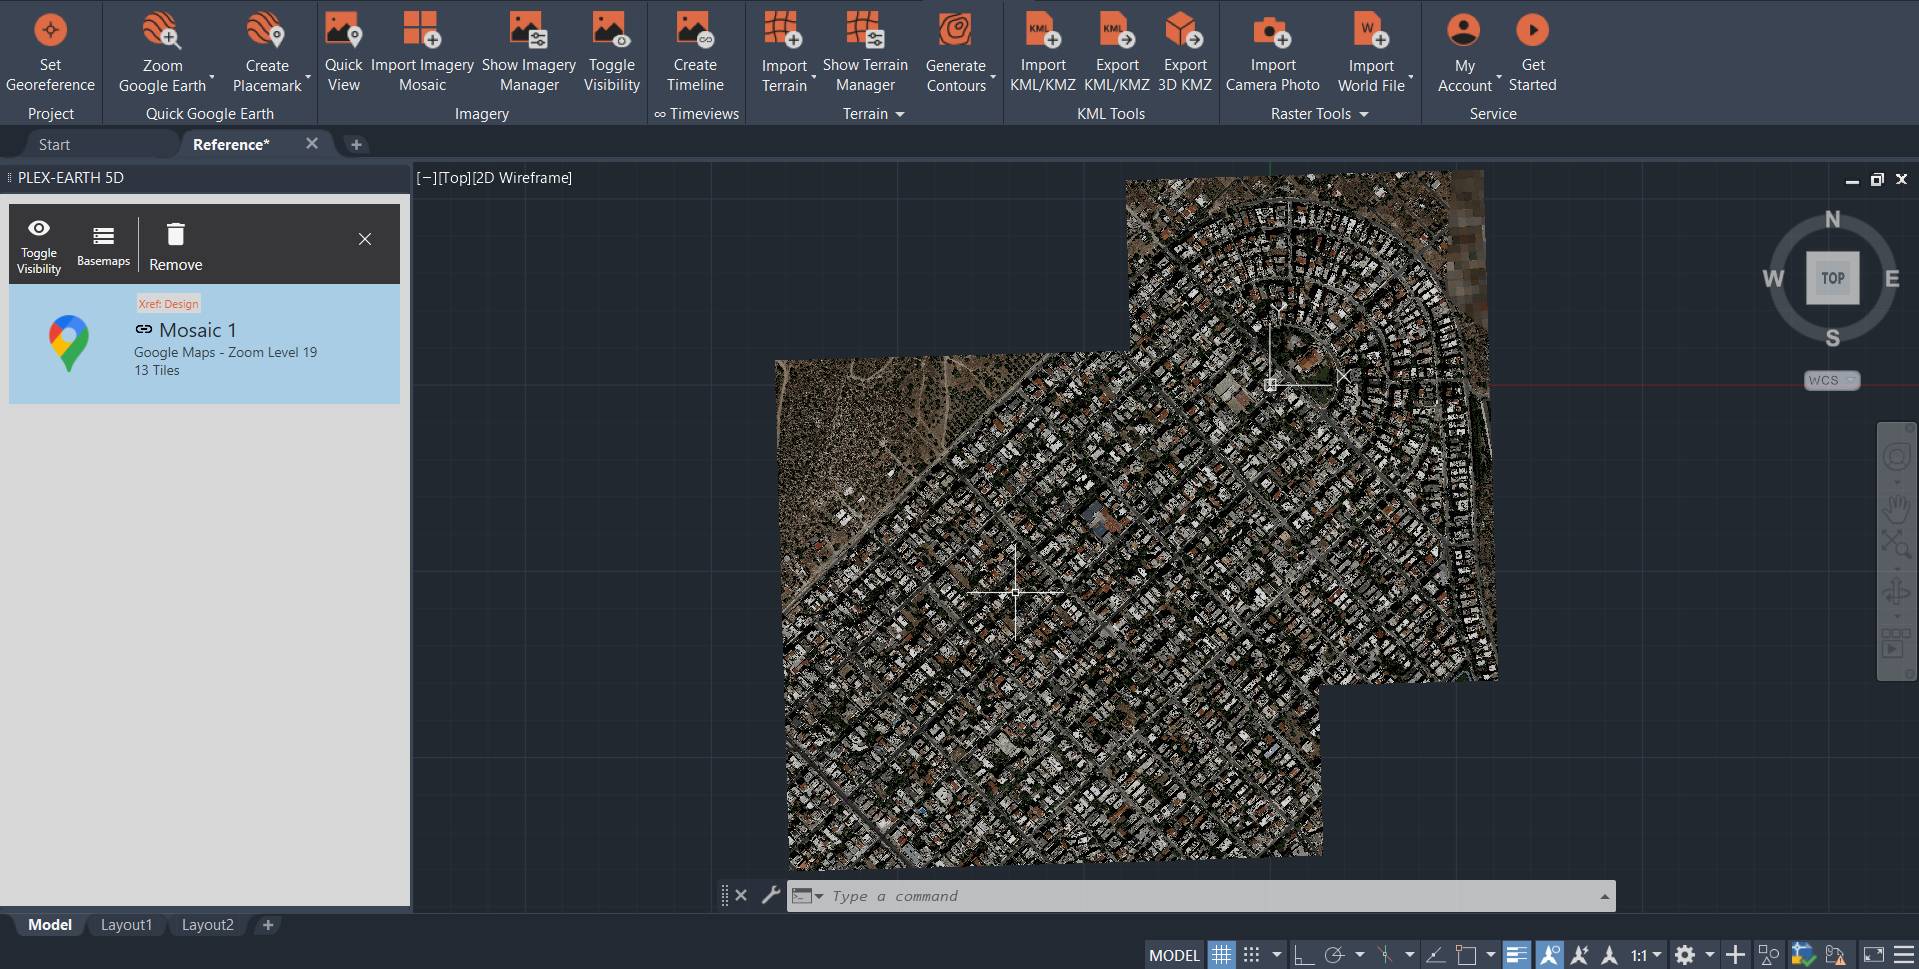
Task: Click the Get Started play icon
Action: point(1532,30)
